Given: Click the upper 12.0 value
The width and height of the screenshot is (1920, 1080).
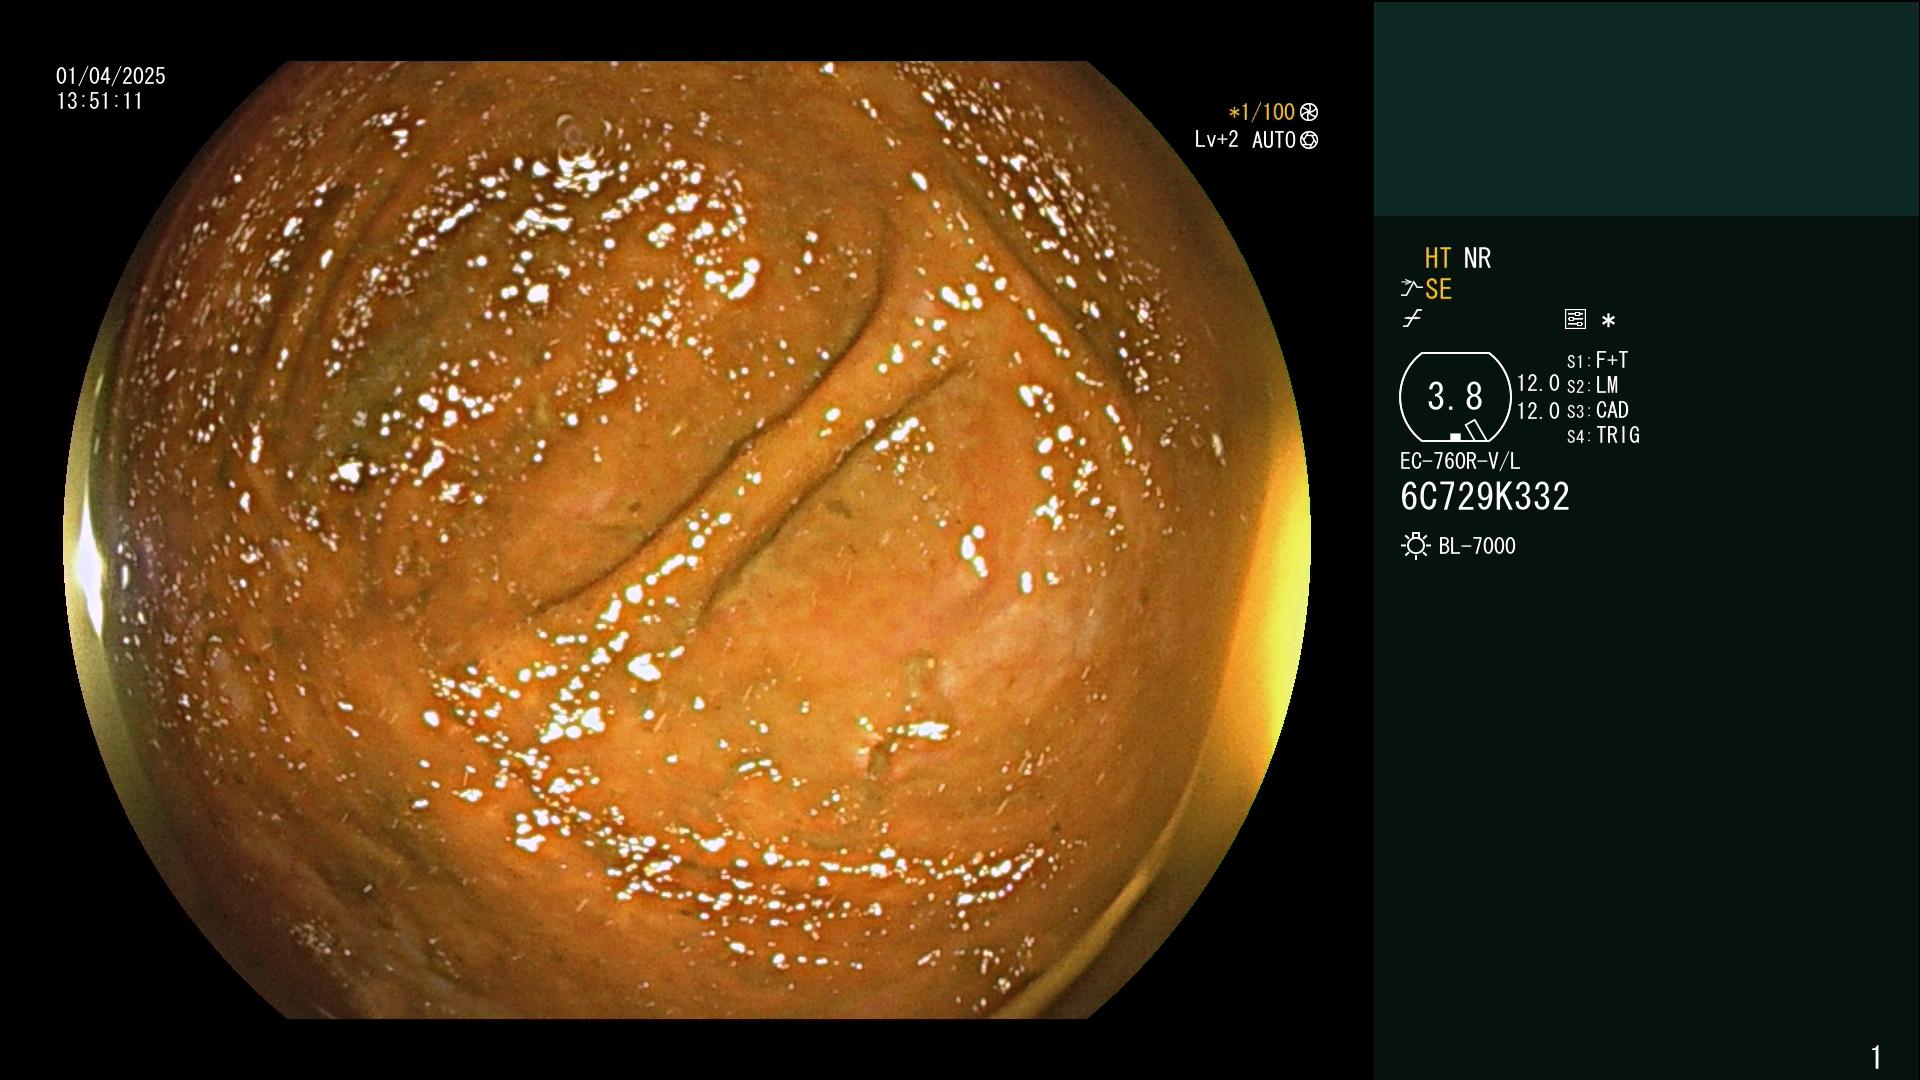Looking at the screenshot, I should (x=1538, y=383).
